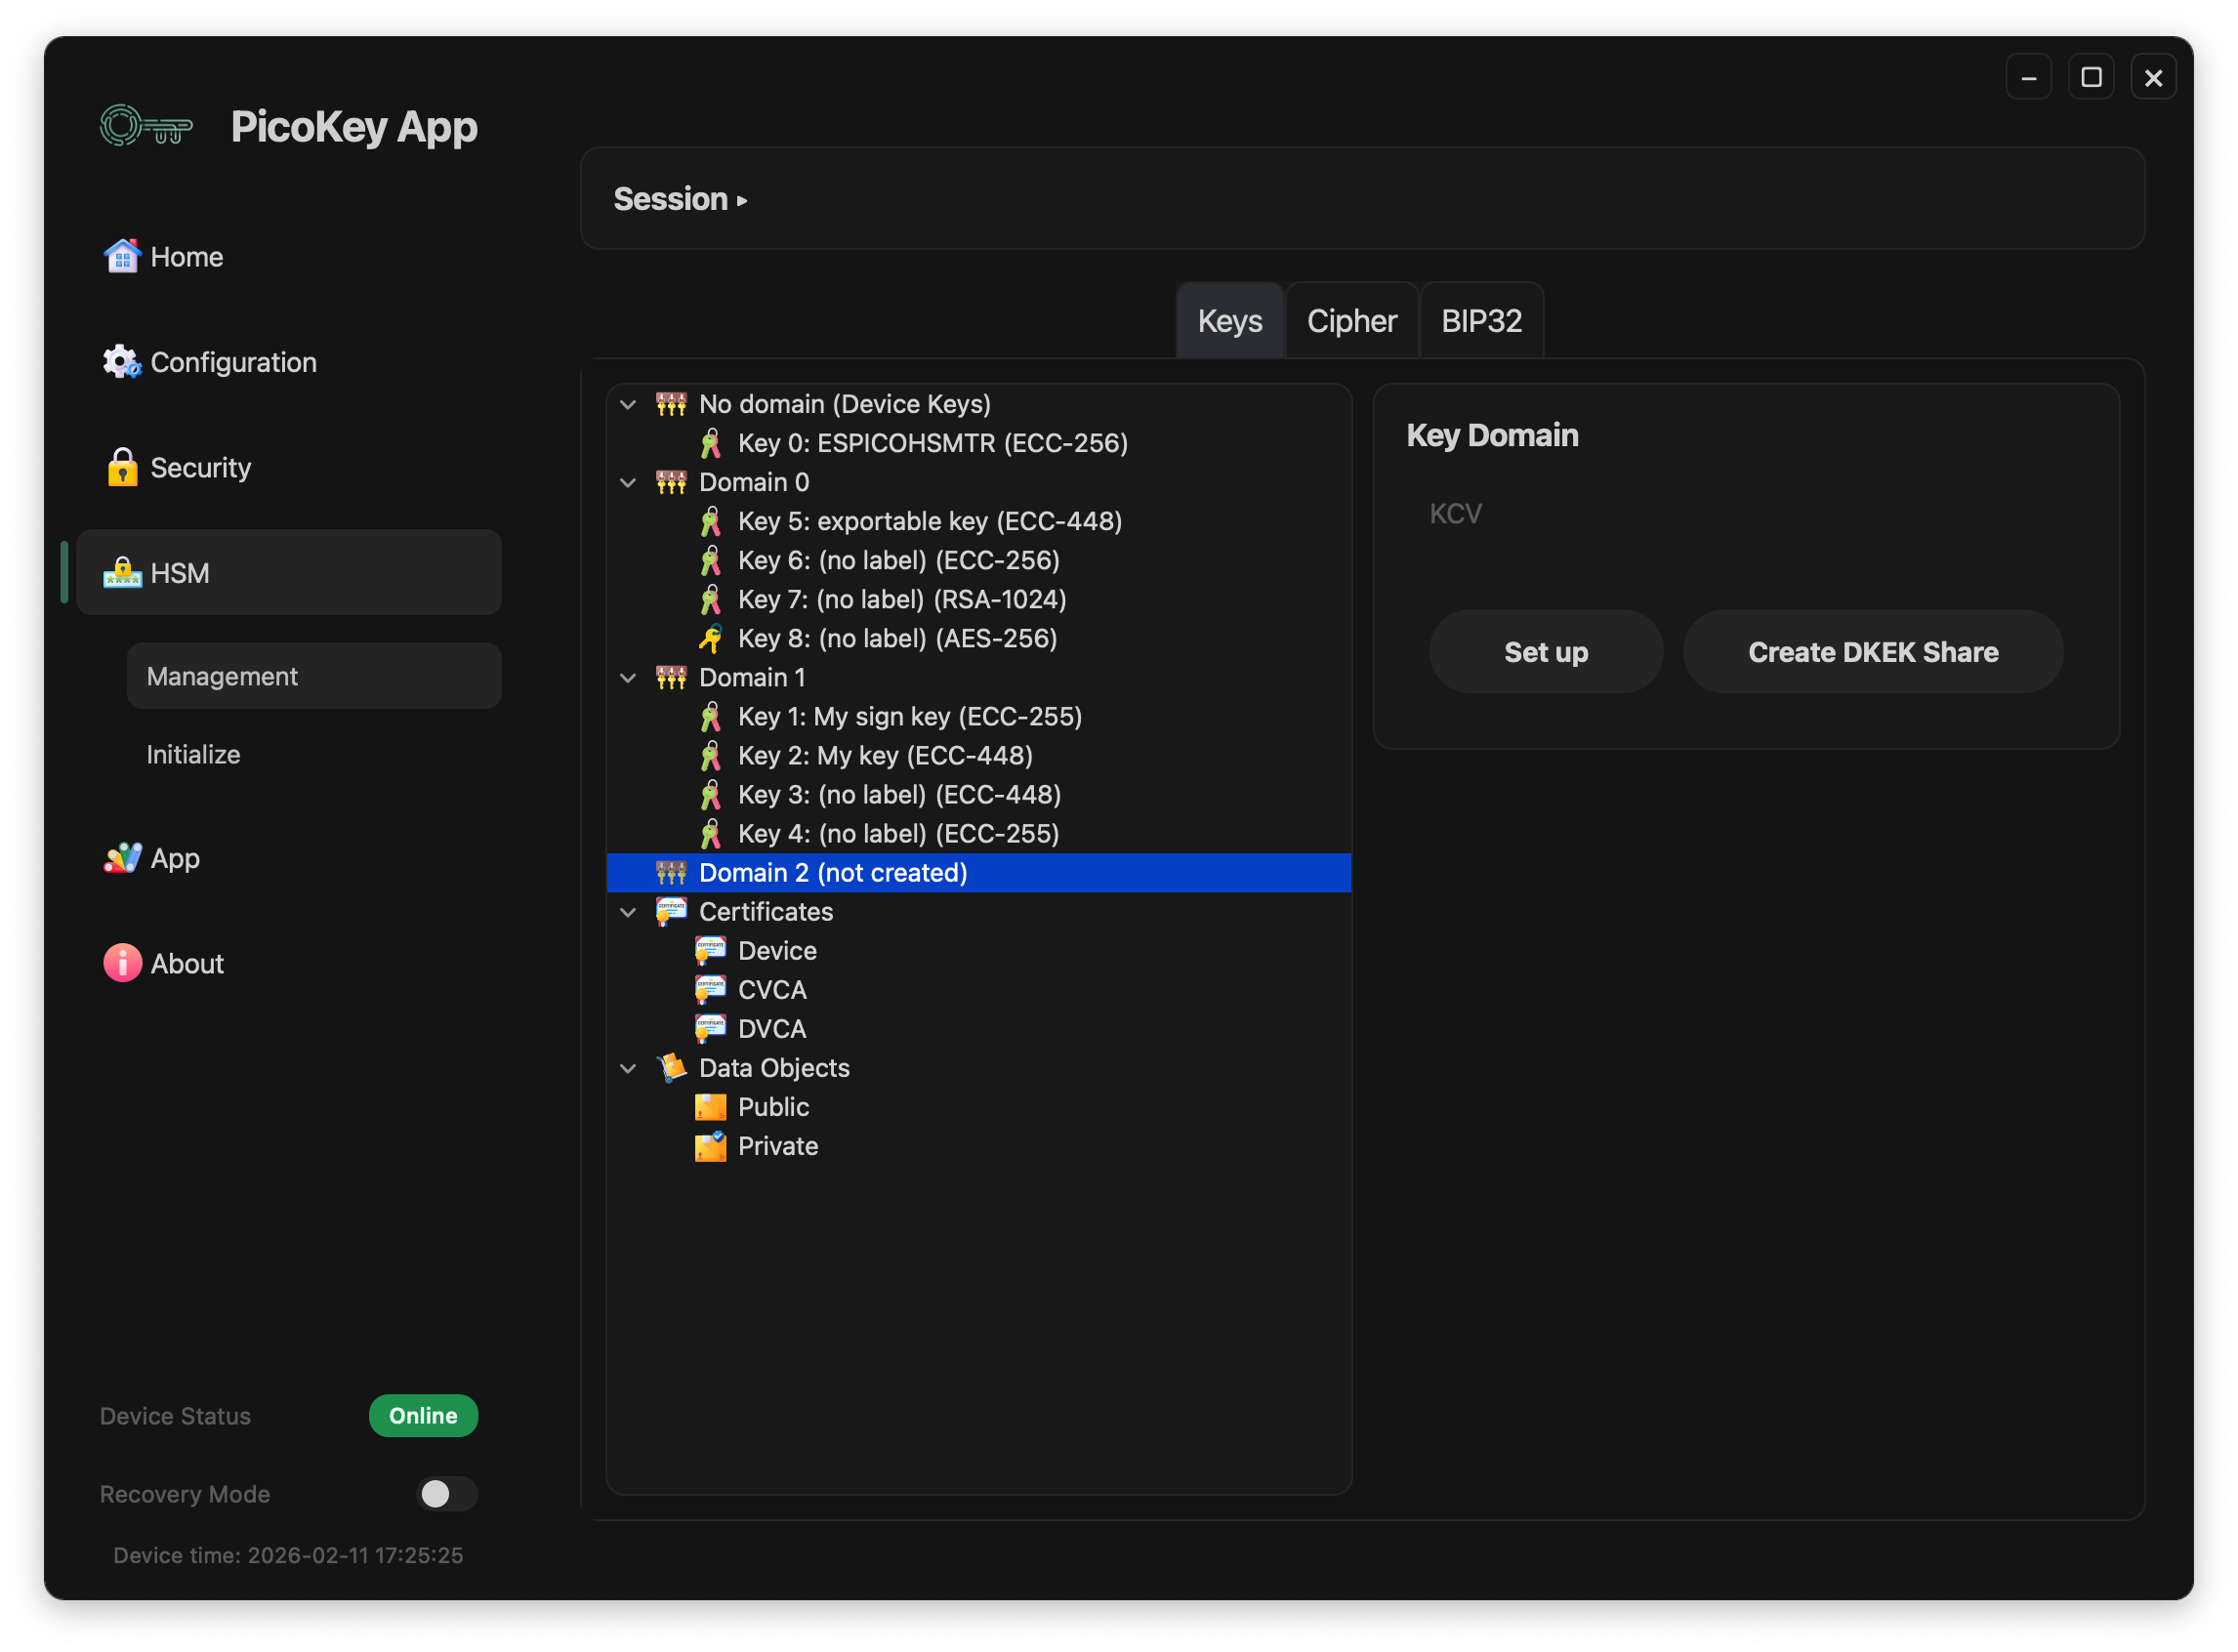Screen dimensions: 2238x1652
Task: Open the Home section in sidebar
Action: click(x=186, y=257)
